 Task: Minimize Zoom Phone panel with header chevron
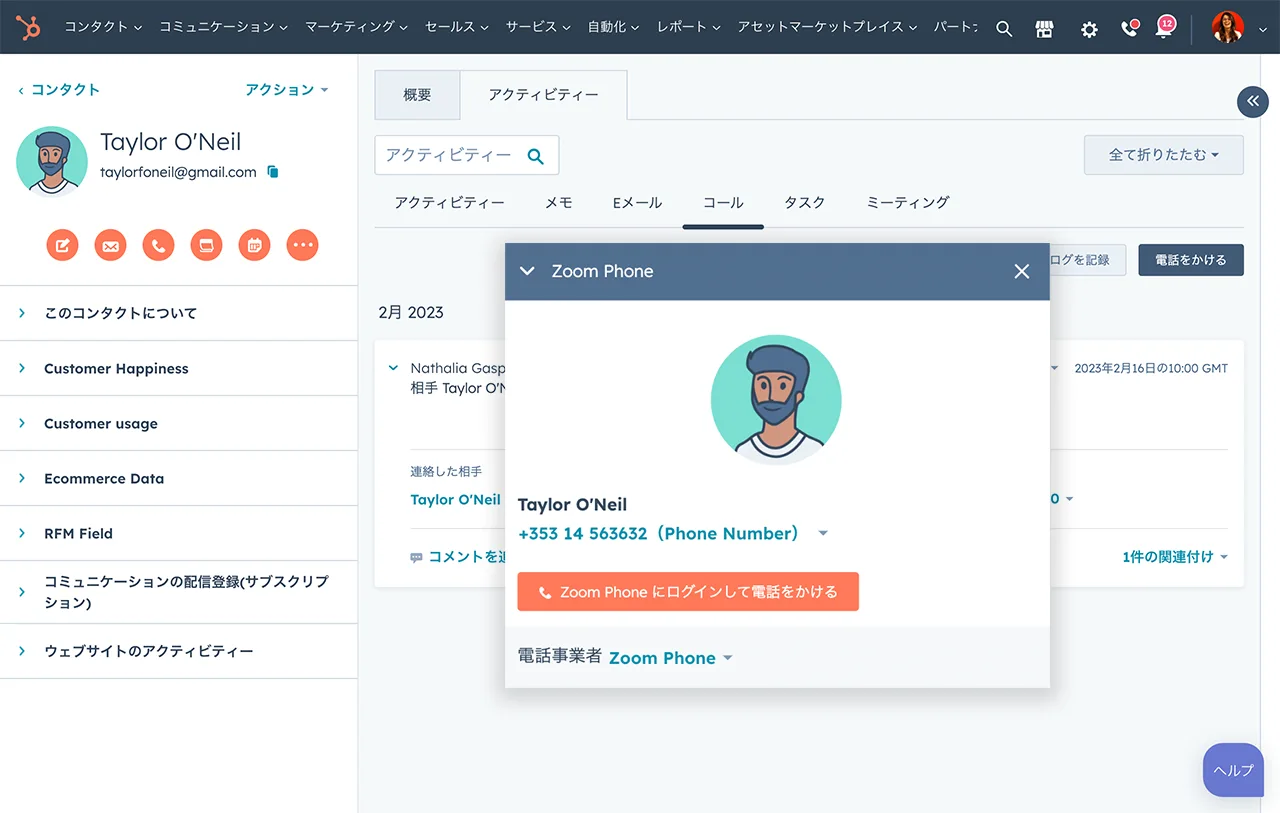[x=527, y=271]
